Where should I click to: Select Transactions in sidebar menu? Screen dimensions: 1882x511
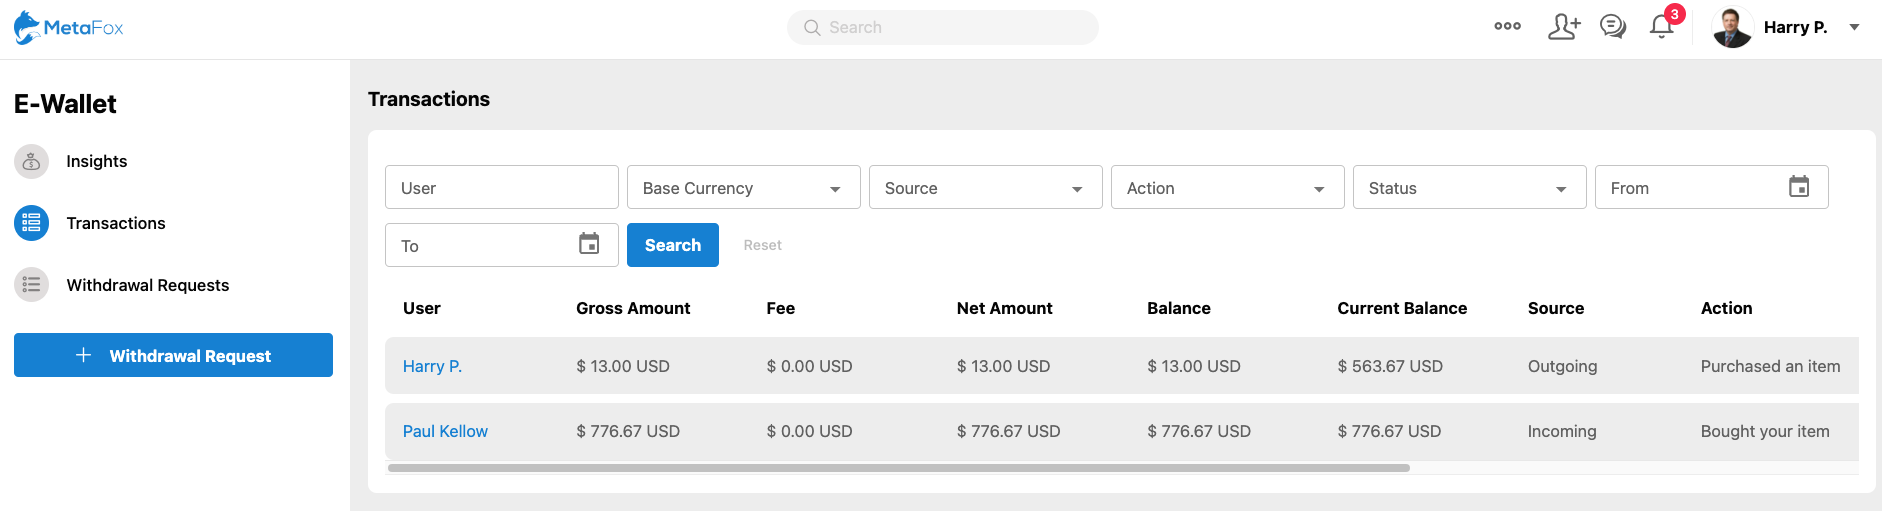click(x=115, y=223)
